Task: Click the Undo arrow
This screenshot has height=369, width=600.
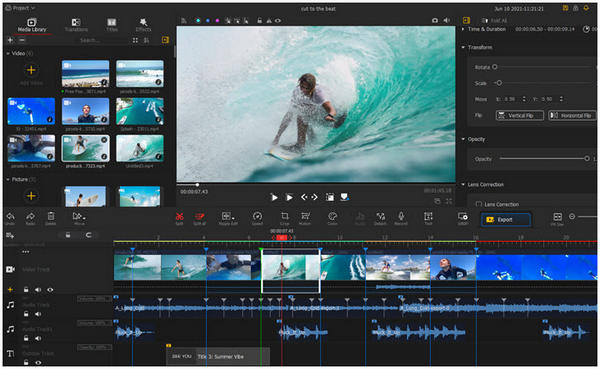Action: pyautogui.click(x=10, y=217)
